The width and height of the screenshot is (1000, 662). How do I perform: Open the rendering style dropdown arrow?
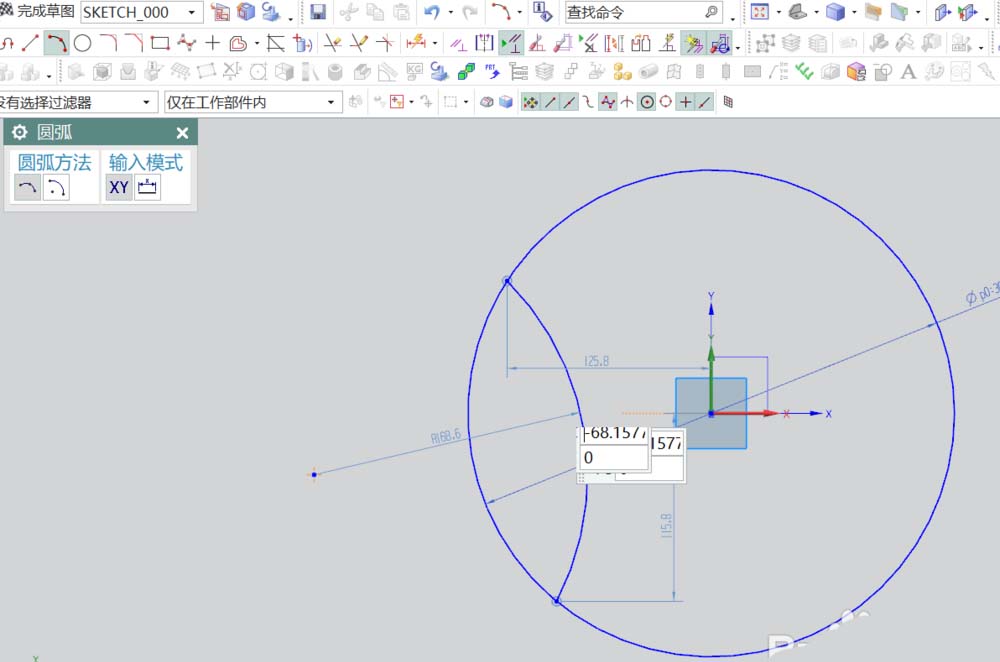853,11
